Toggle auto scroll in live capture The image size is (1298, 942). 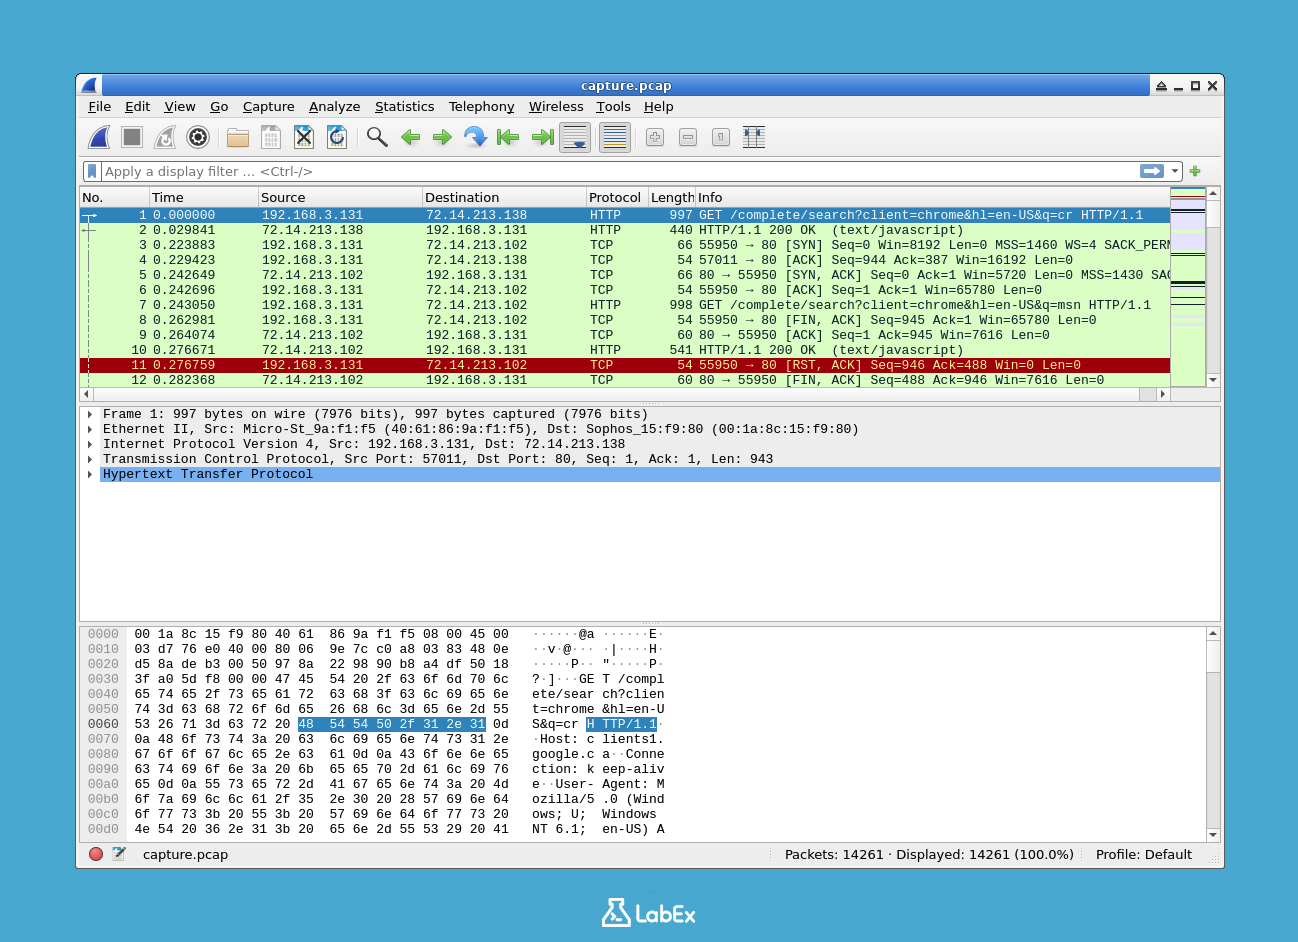pos(575,137)
